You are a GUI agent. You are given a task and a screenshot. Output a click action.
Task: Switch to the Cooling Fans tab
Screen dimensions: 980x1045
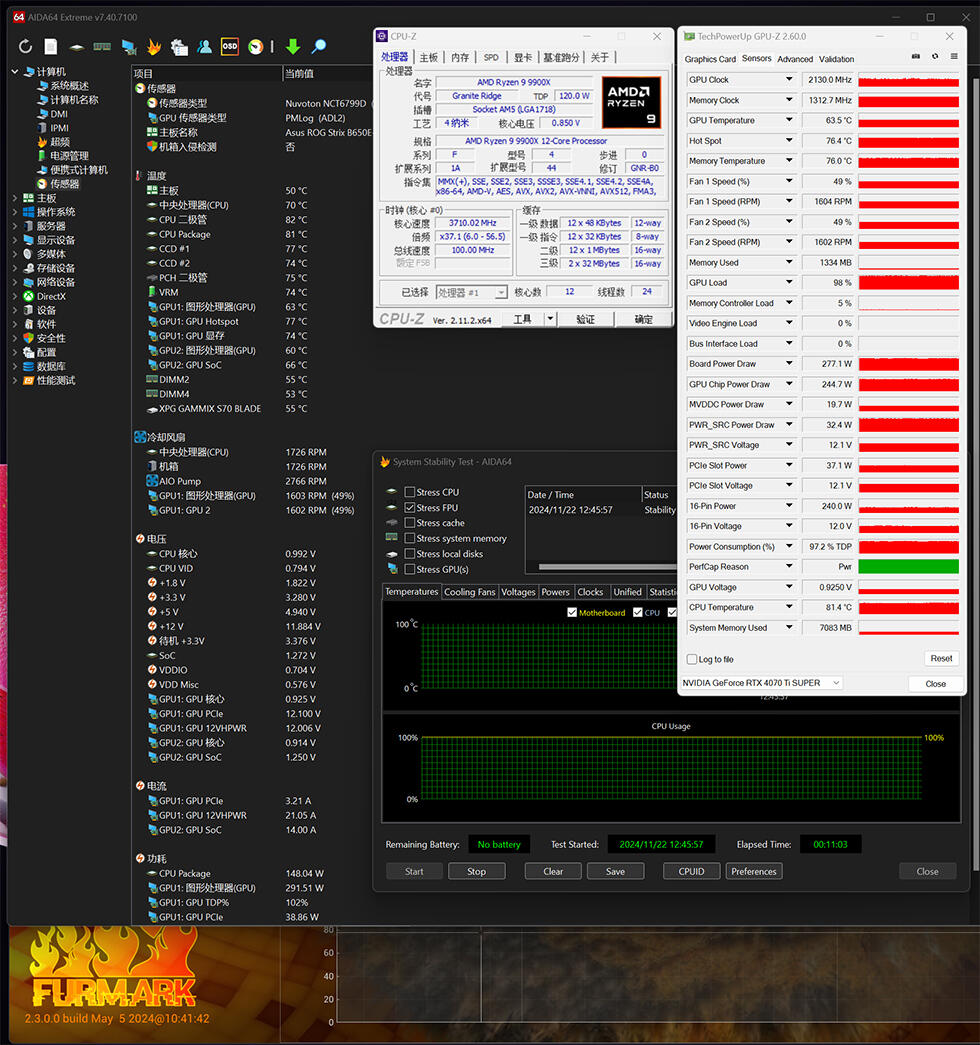point(470,592)
